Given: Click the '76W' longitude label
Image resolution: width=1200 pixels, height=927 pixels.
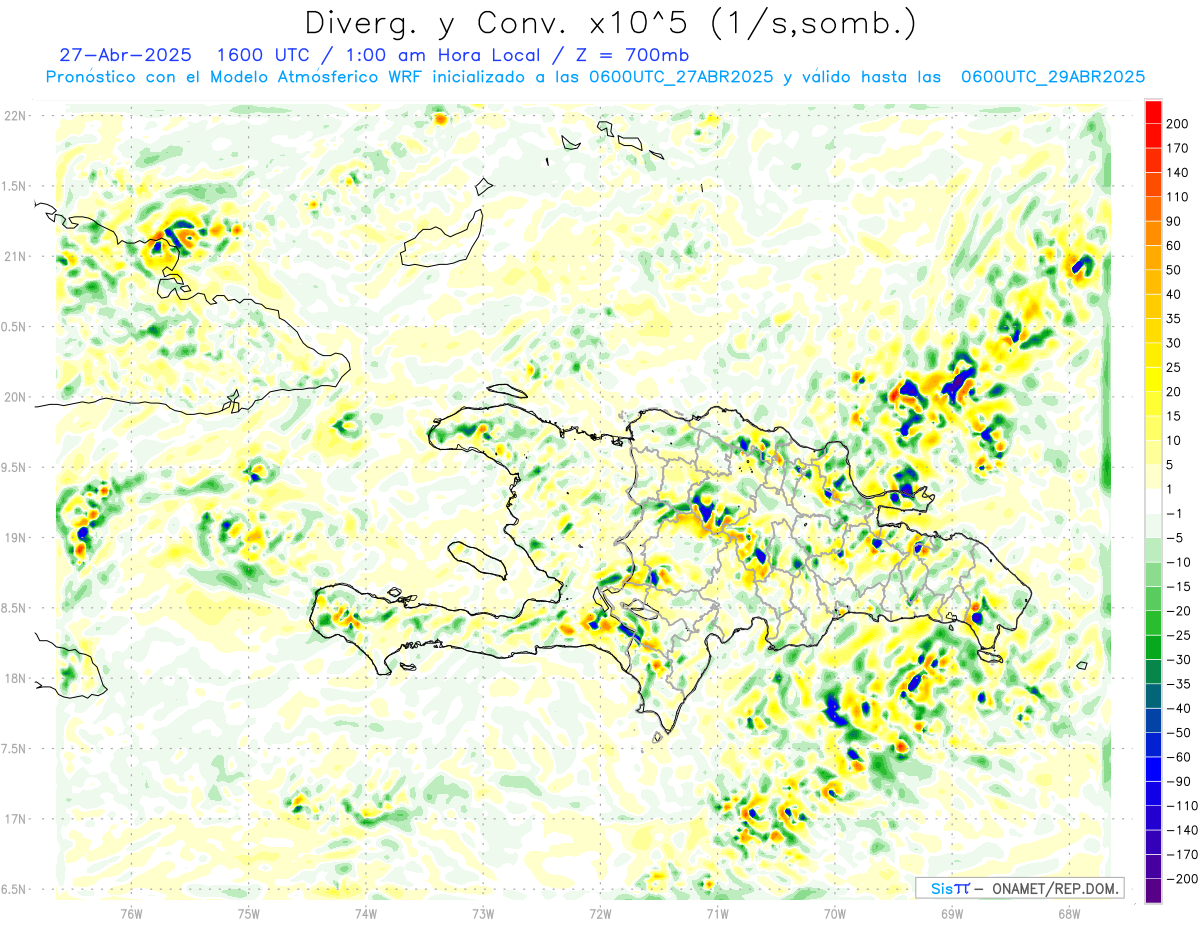Looking at the screenshot, I should pyautogui.click(x=131, y=913).
